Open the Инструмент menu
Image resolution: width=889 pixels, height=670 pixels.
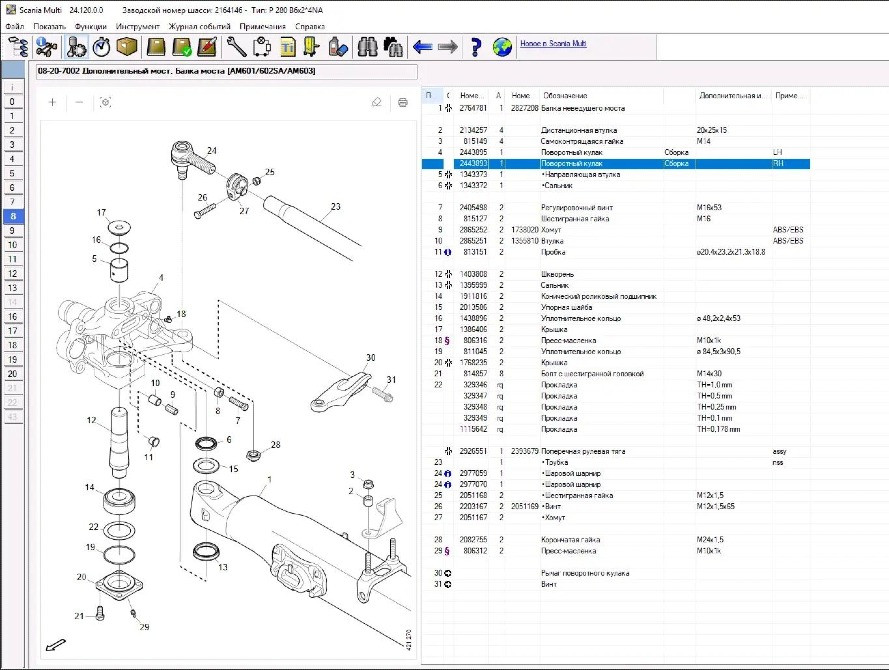click(138, 26)
